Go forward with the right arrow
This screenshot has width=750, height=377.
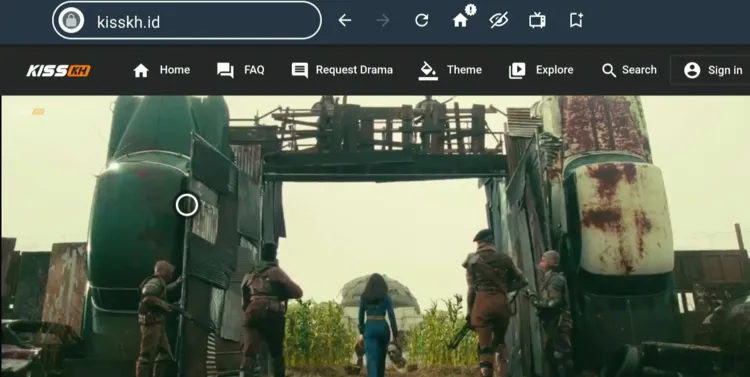click(383, 20)
